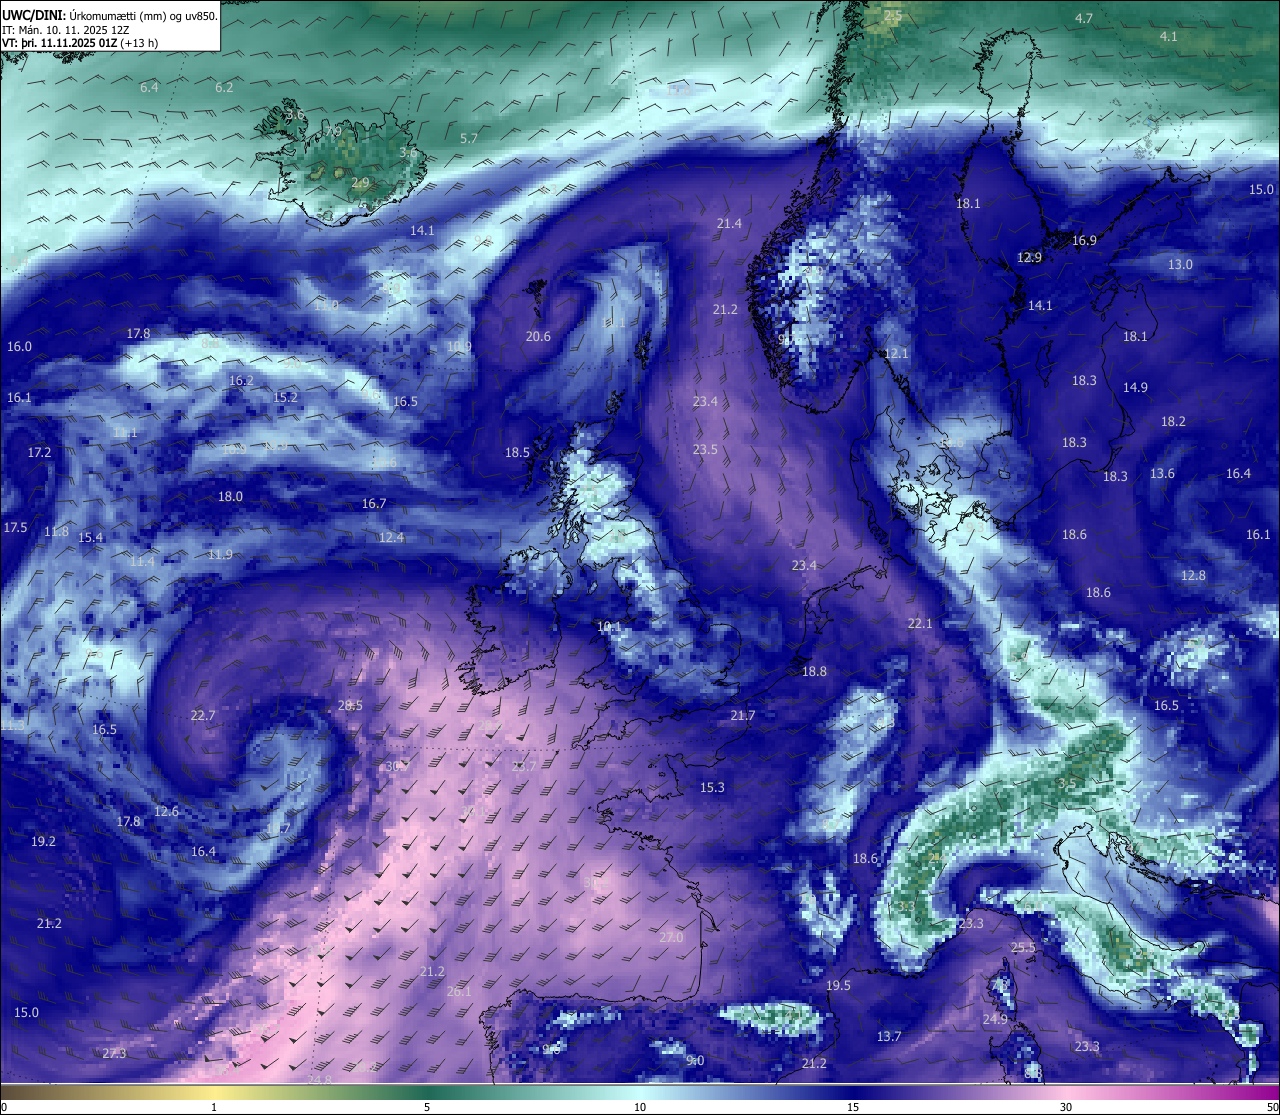The image size is (1280, 1115).
Task: Click the 28.5 value on the map
Action: coord(350,706)
